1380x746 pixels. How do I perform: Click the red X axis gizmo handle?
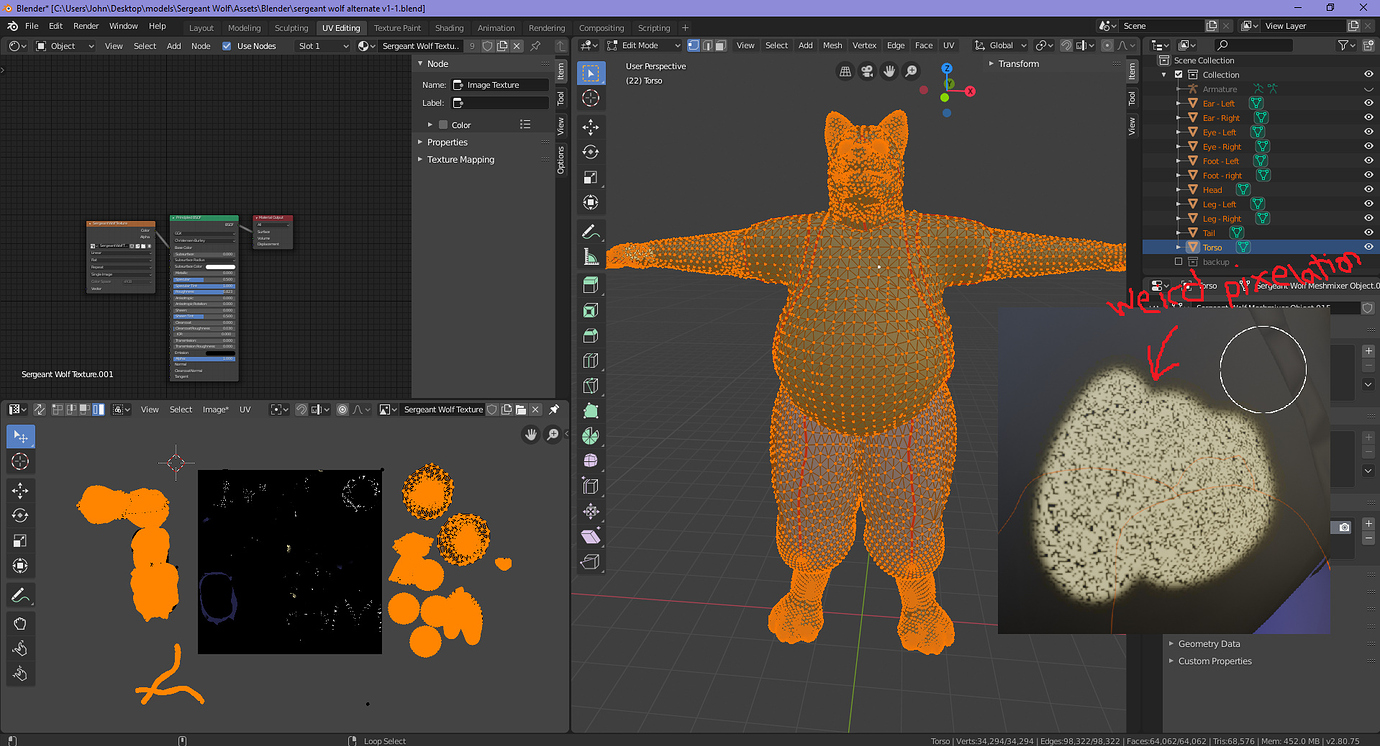point(969,91)
